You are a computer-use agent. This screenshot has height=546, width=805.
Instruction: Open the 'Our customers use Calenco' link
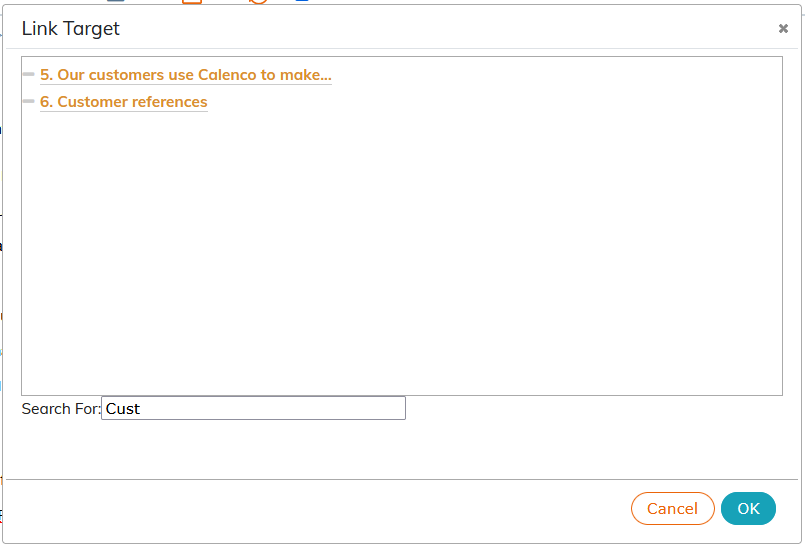tap(186, 75)
